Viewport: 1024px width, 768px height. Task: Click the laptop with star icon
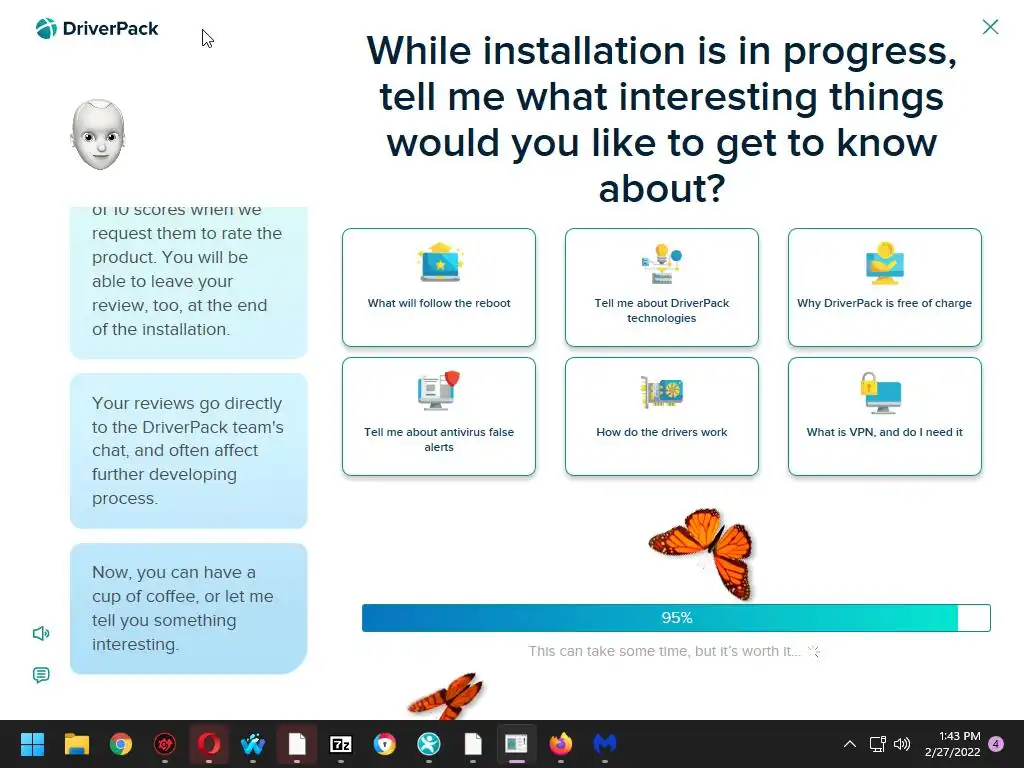pyautogui.click(x=440, y=263)
